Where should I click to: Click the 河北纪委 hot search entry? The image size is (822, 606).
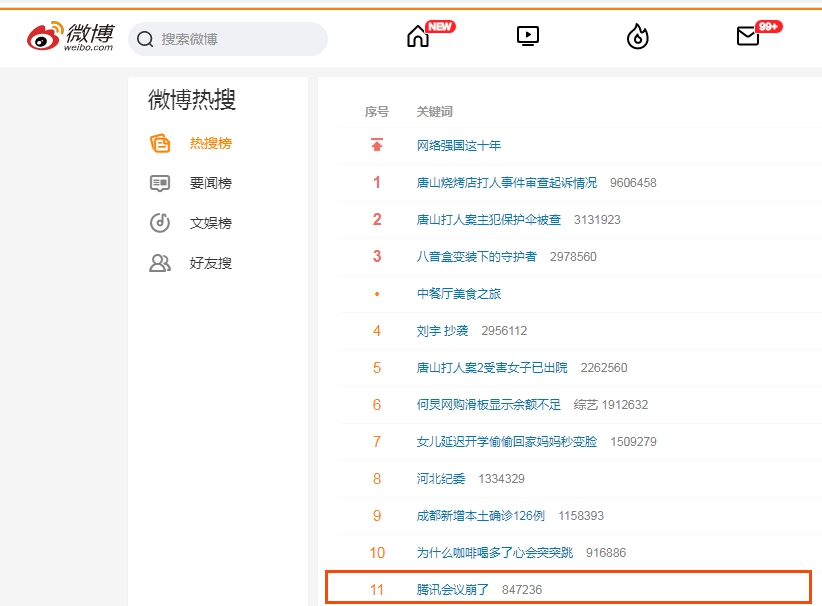click(434, 478)
